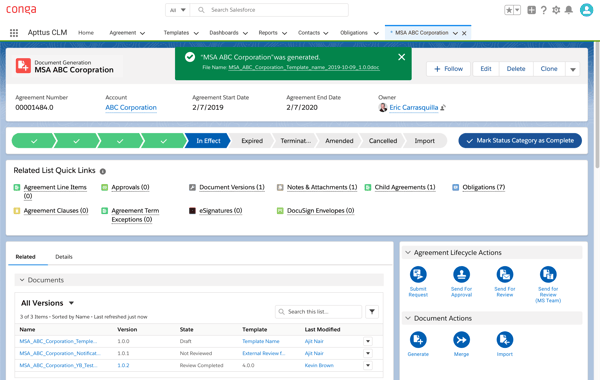Click the Related List Quick Links info icon

[x=103, y=171]
